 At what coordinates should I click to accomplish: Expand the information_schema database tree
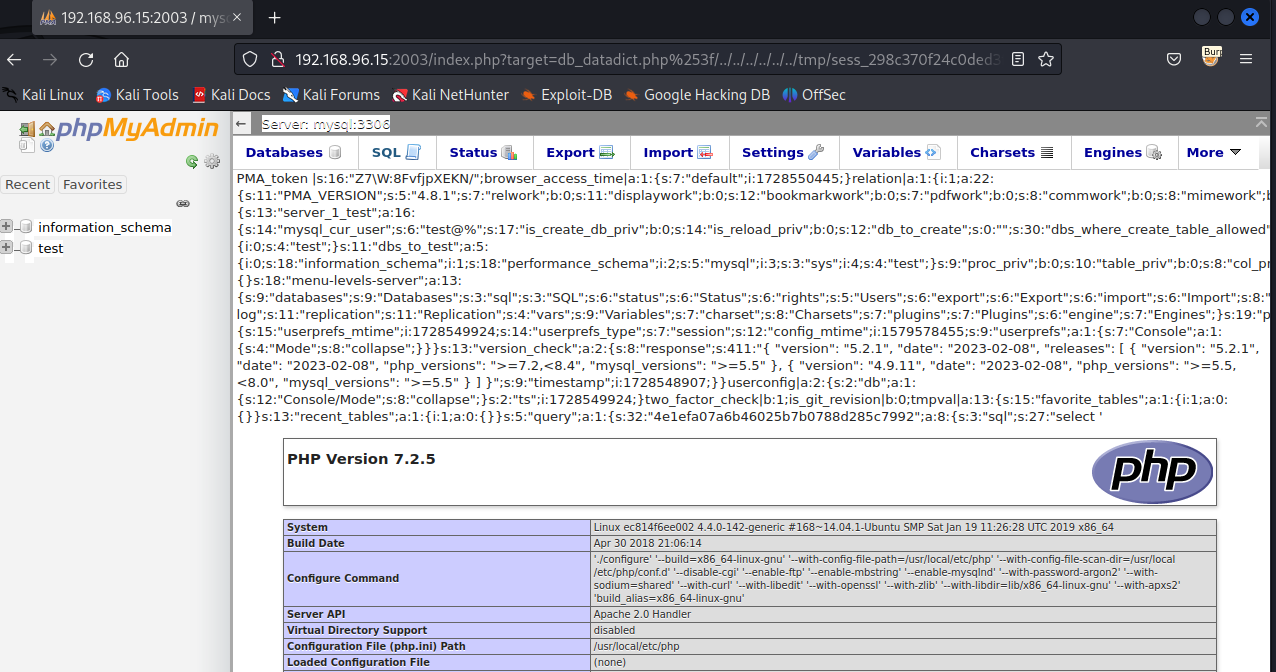tap(7, 227)
